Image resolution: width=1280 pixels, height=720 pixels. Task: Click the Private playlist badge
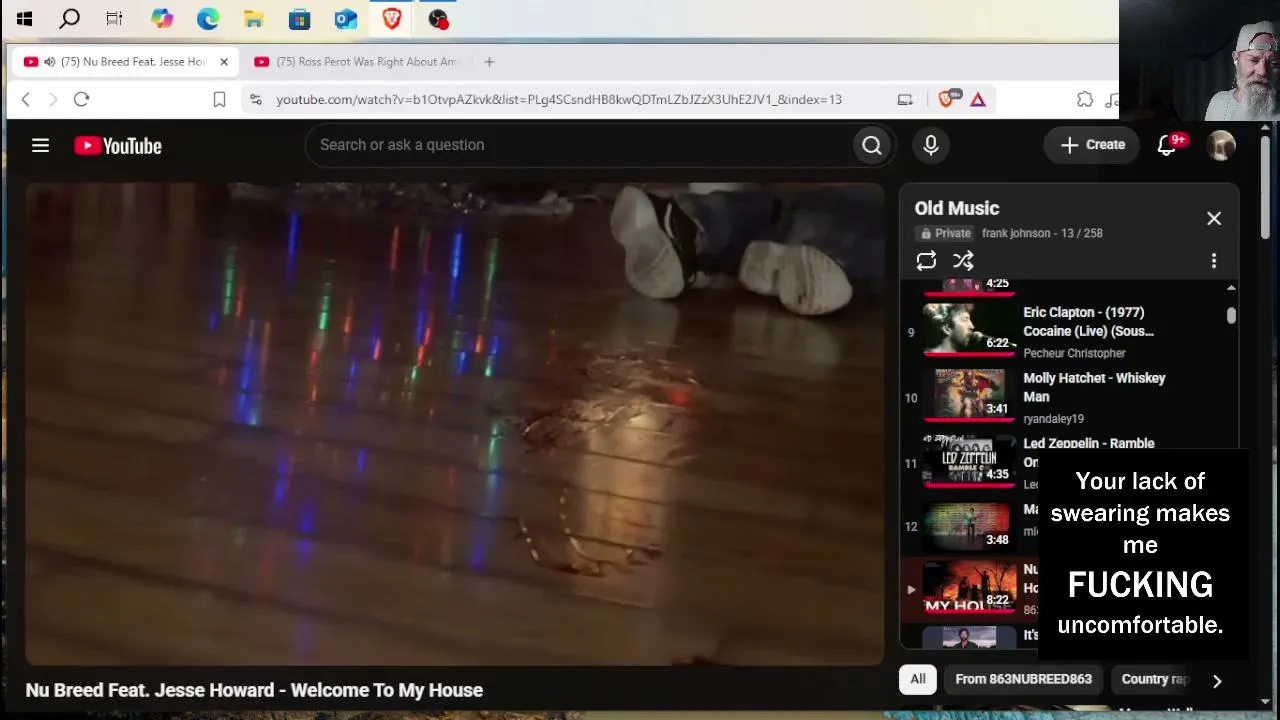point(946,233)
